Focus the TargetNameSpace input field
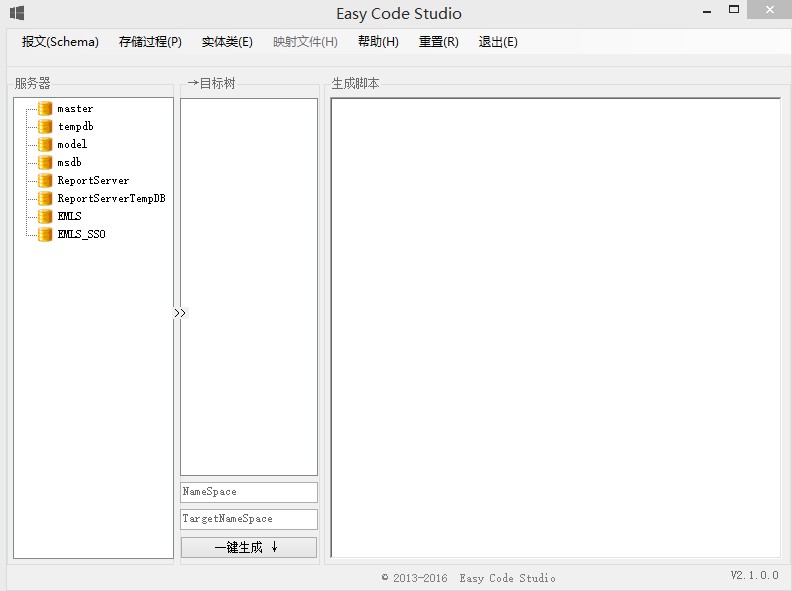792x591 pixels. 249,519
